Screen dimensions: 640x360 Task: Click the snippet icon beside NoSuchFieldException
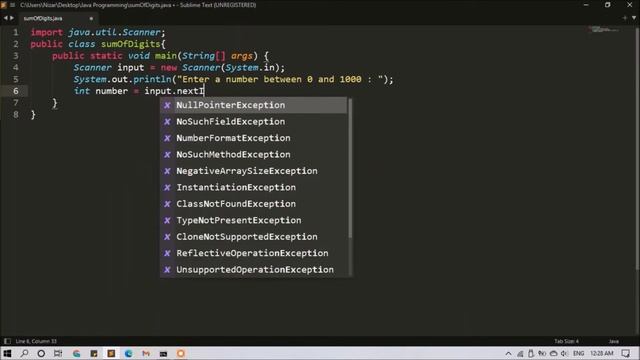pos(167,122)
